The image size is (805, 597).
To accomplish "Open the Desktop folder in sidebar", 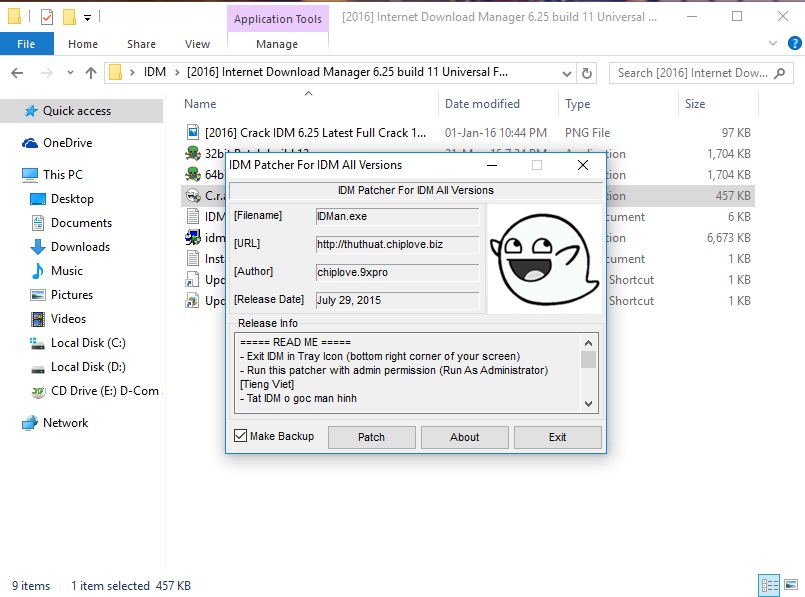I will point(72,199).
